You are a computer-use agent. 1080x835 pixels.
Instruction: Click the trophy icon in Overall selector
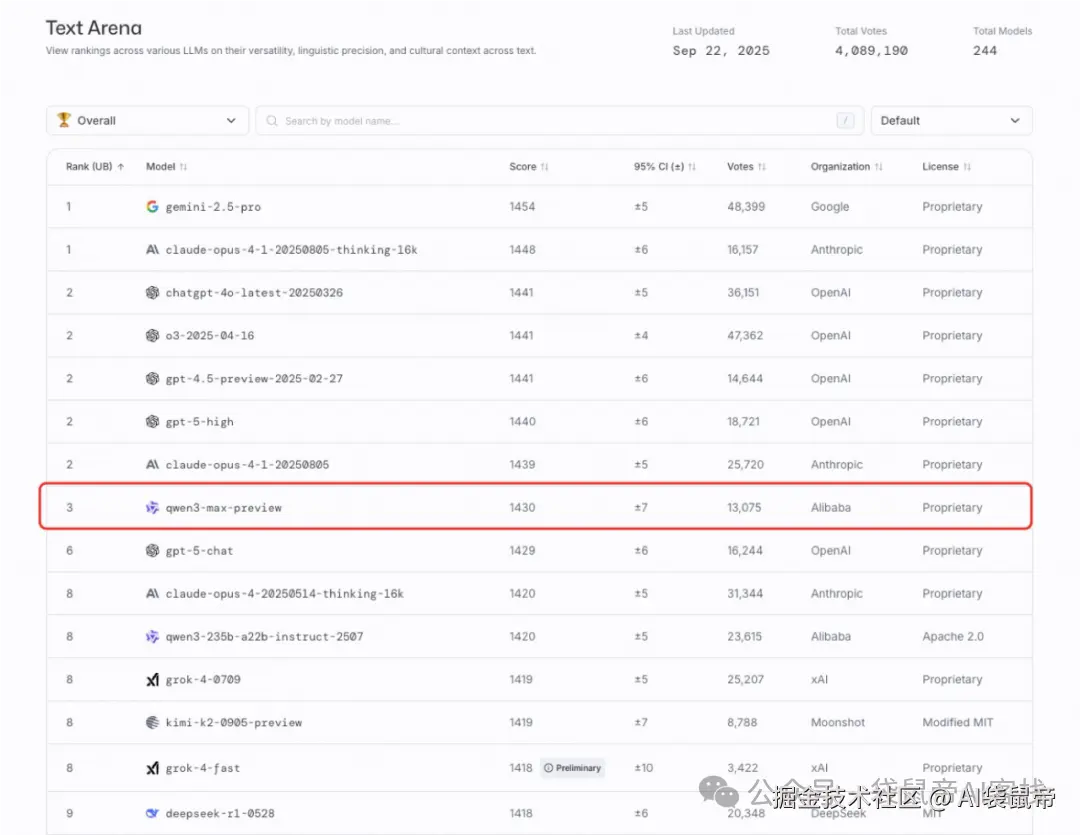pyautogui.click(x=64, y=120)
